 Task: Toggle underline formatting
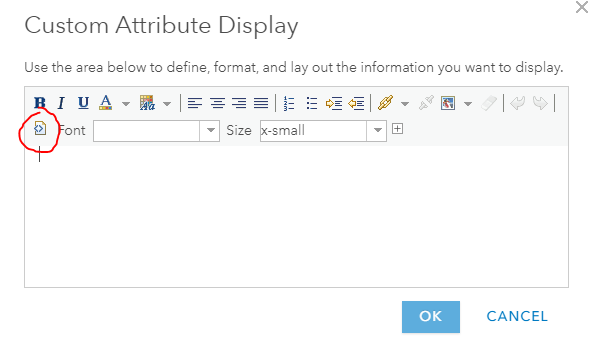(83, 103)
